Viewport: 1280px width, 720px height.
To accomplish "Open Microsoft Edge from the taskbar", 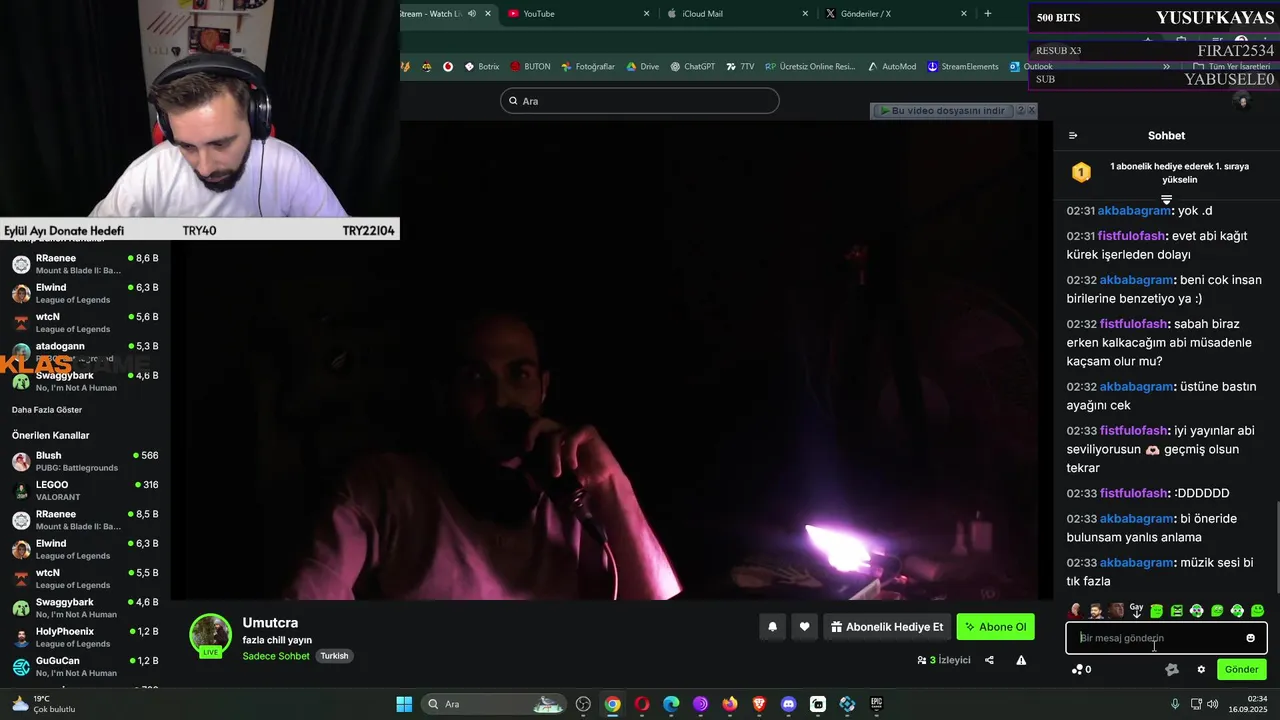I will [x=671, y=704].
